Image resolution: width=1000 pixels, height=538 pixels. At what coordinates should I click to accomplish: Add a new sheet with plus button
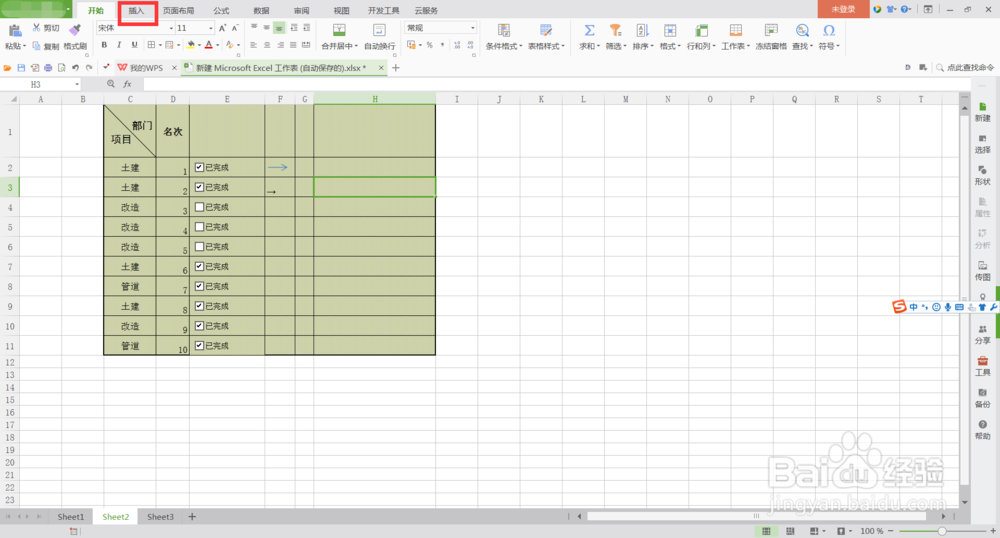[192, 516]
